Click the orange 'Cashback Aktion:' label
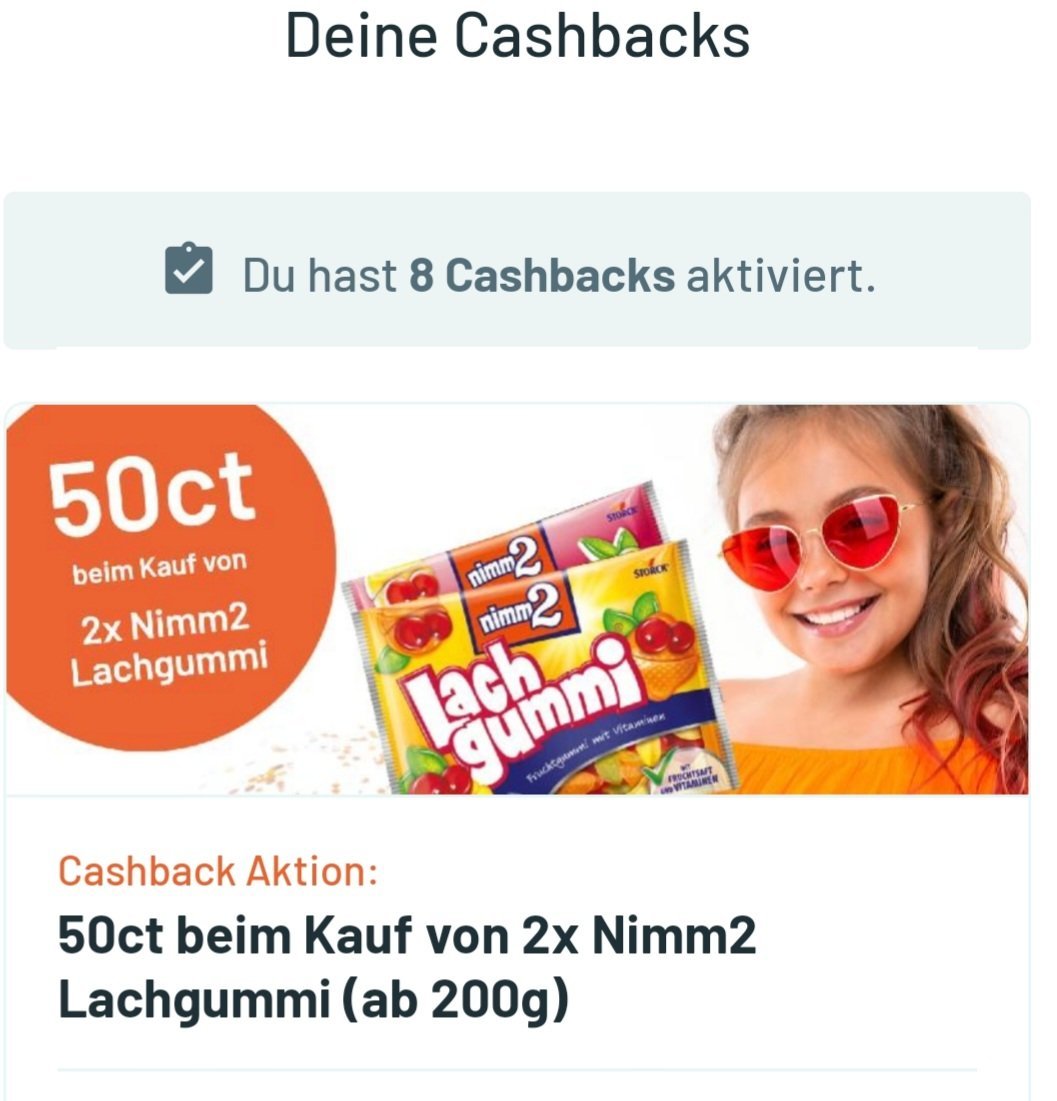The height and width of the screenshot is (1101, 1057). 218,871
